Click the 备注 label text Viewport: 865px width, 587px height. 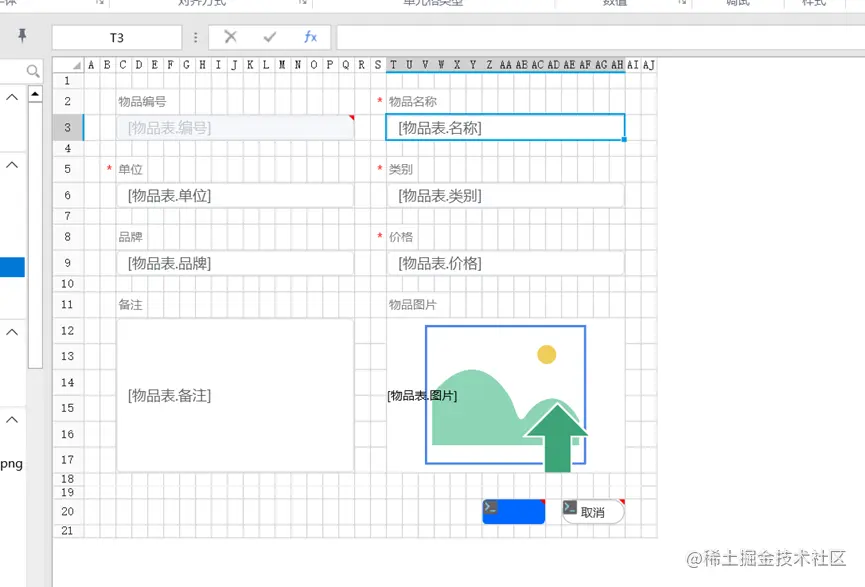[x=130, y=305]
